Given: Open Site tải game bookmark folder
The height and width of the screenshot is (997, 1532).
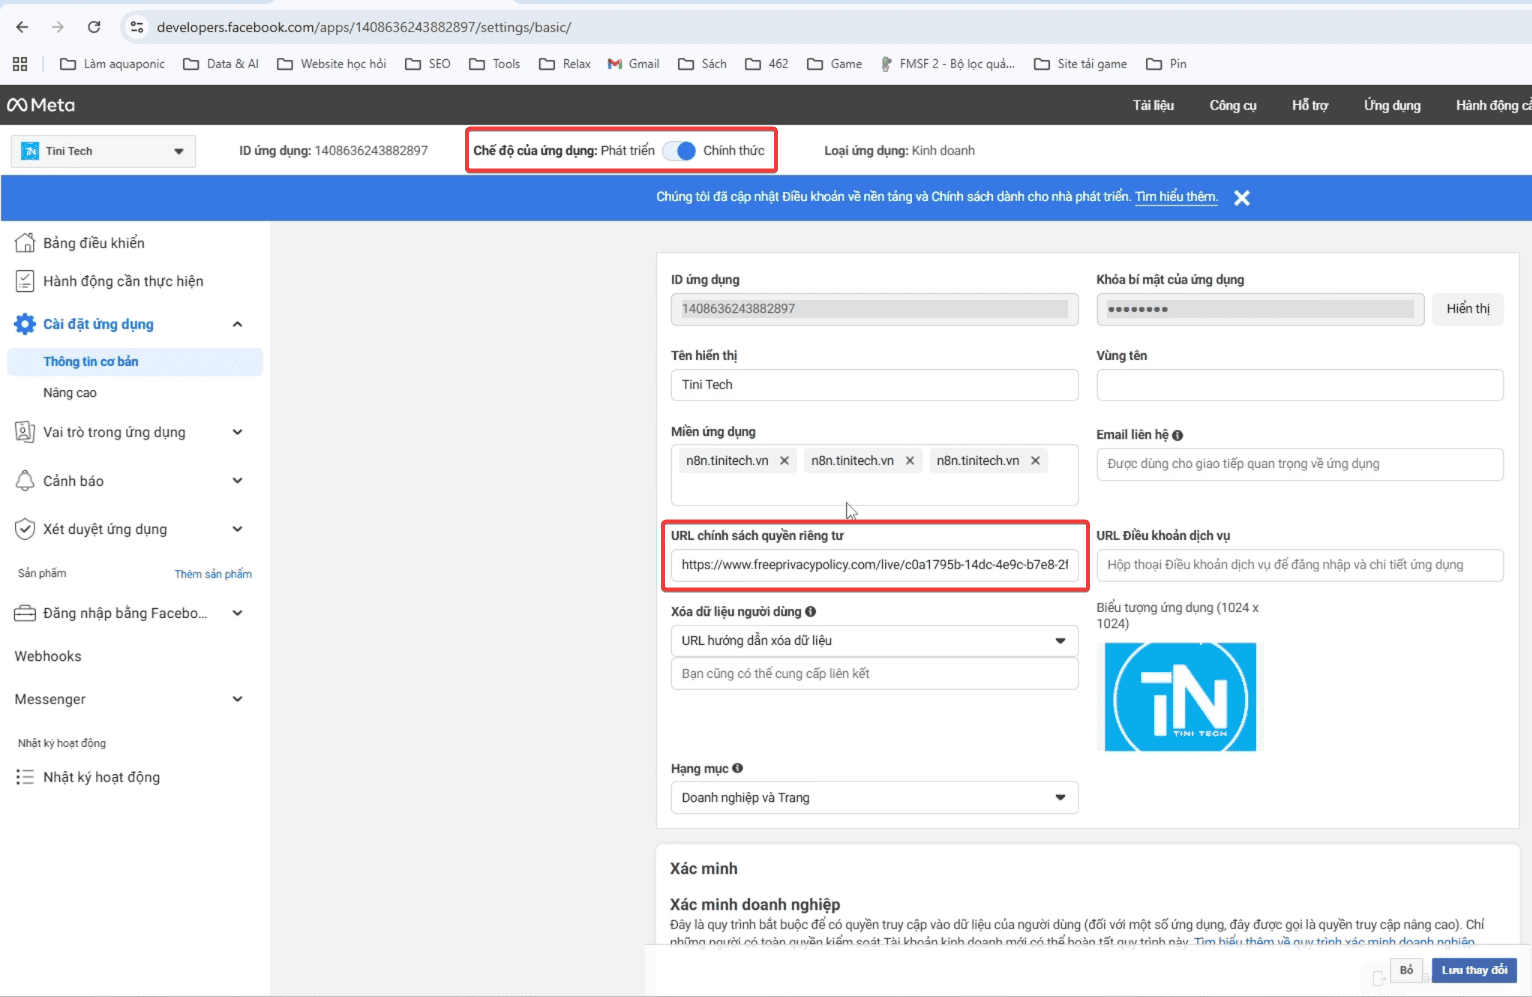Looking at the screenshot, I should [1080, 64].
